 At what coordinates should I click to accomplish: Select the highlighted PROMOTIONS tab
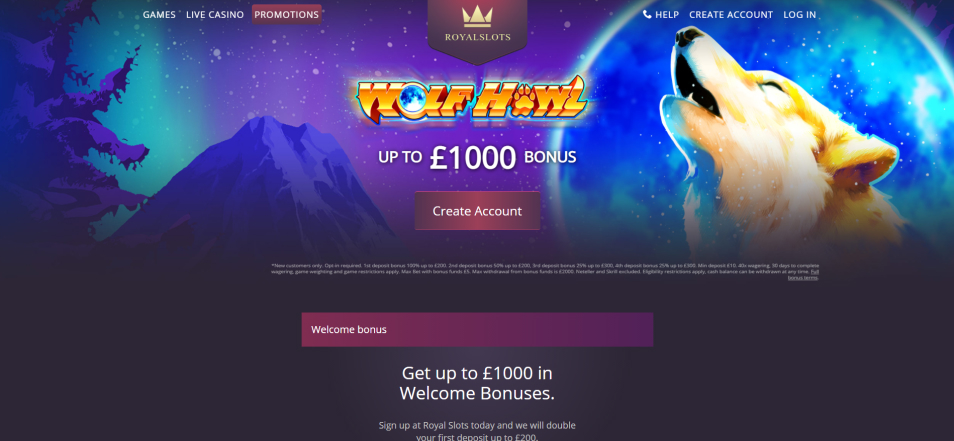coord(287,15)
